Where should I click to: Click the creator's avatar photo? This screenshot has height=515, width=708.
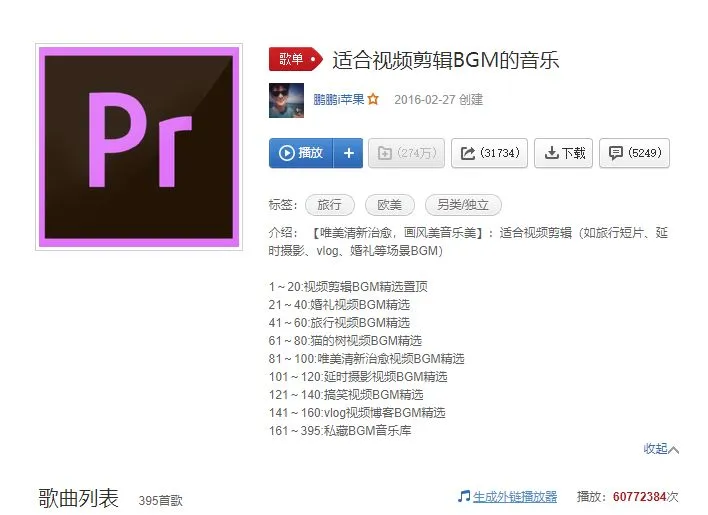286,100
